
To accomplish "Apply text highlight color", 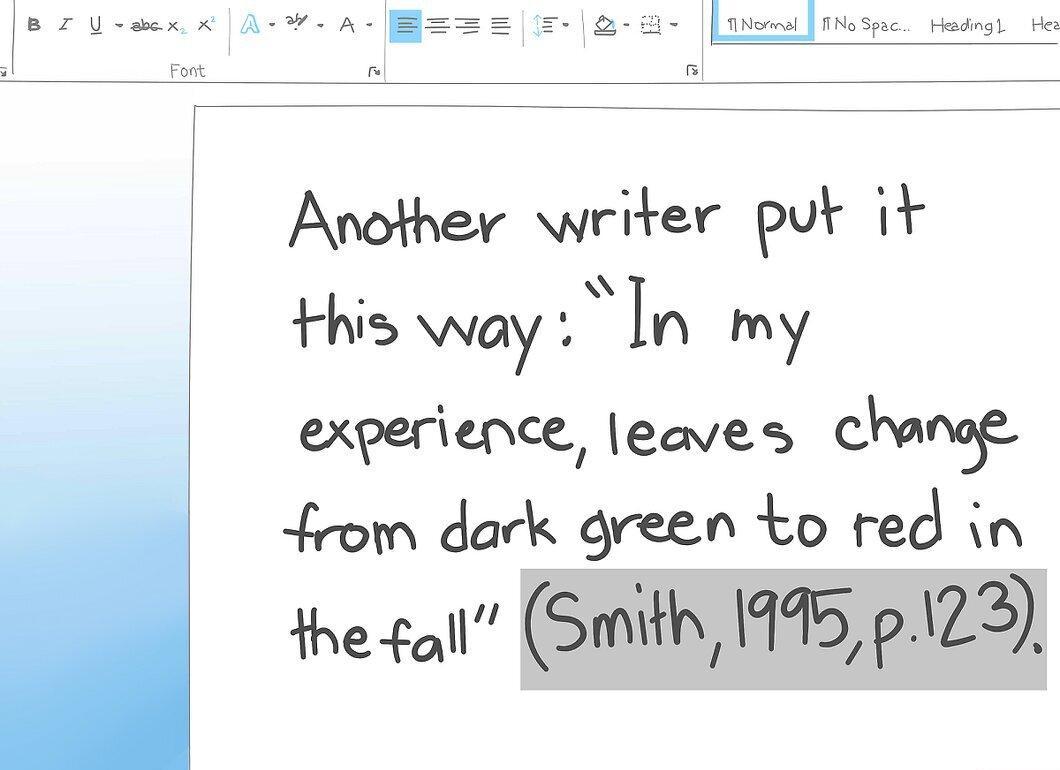I will [x=295, y=24].
